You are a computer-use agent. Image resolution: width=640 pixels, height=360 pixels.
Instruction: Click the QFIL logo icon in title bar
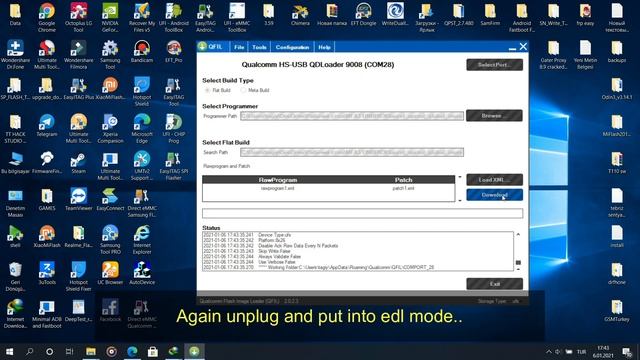pyautogui.click(x=202, y=47)
